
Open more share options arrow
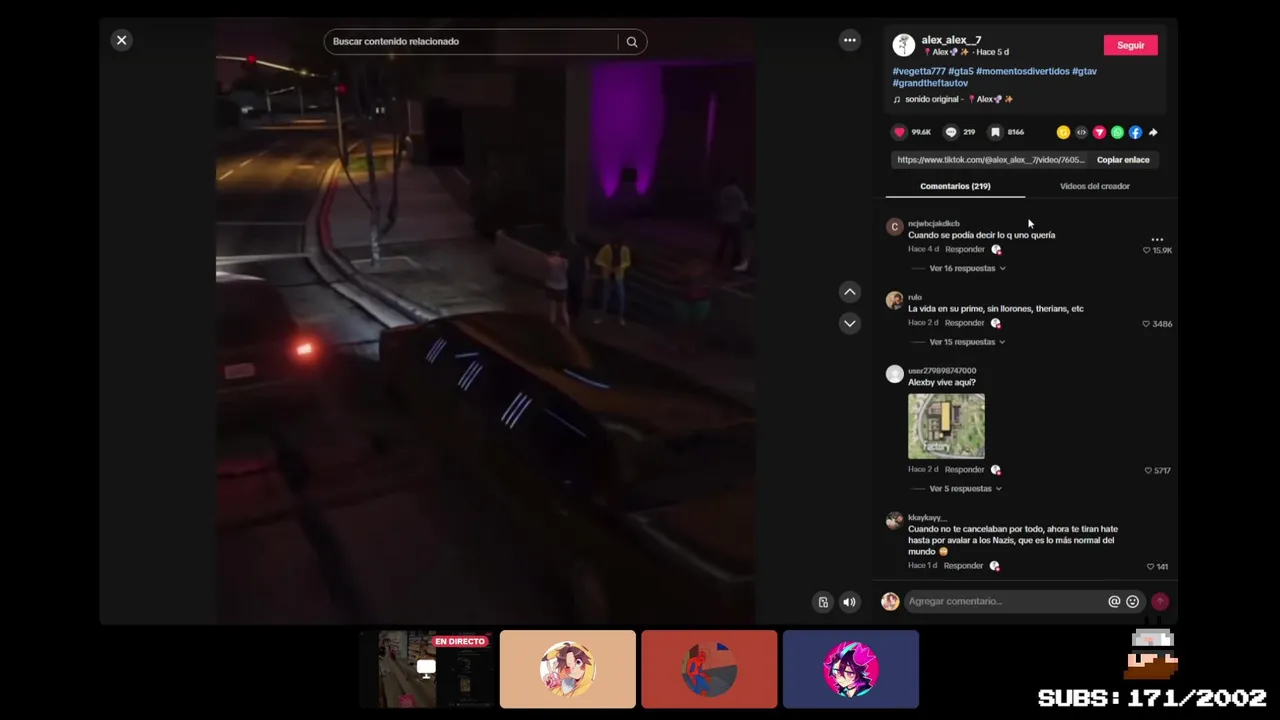pyautogui.click(x=1153, y=132)
